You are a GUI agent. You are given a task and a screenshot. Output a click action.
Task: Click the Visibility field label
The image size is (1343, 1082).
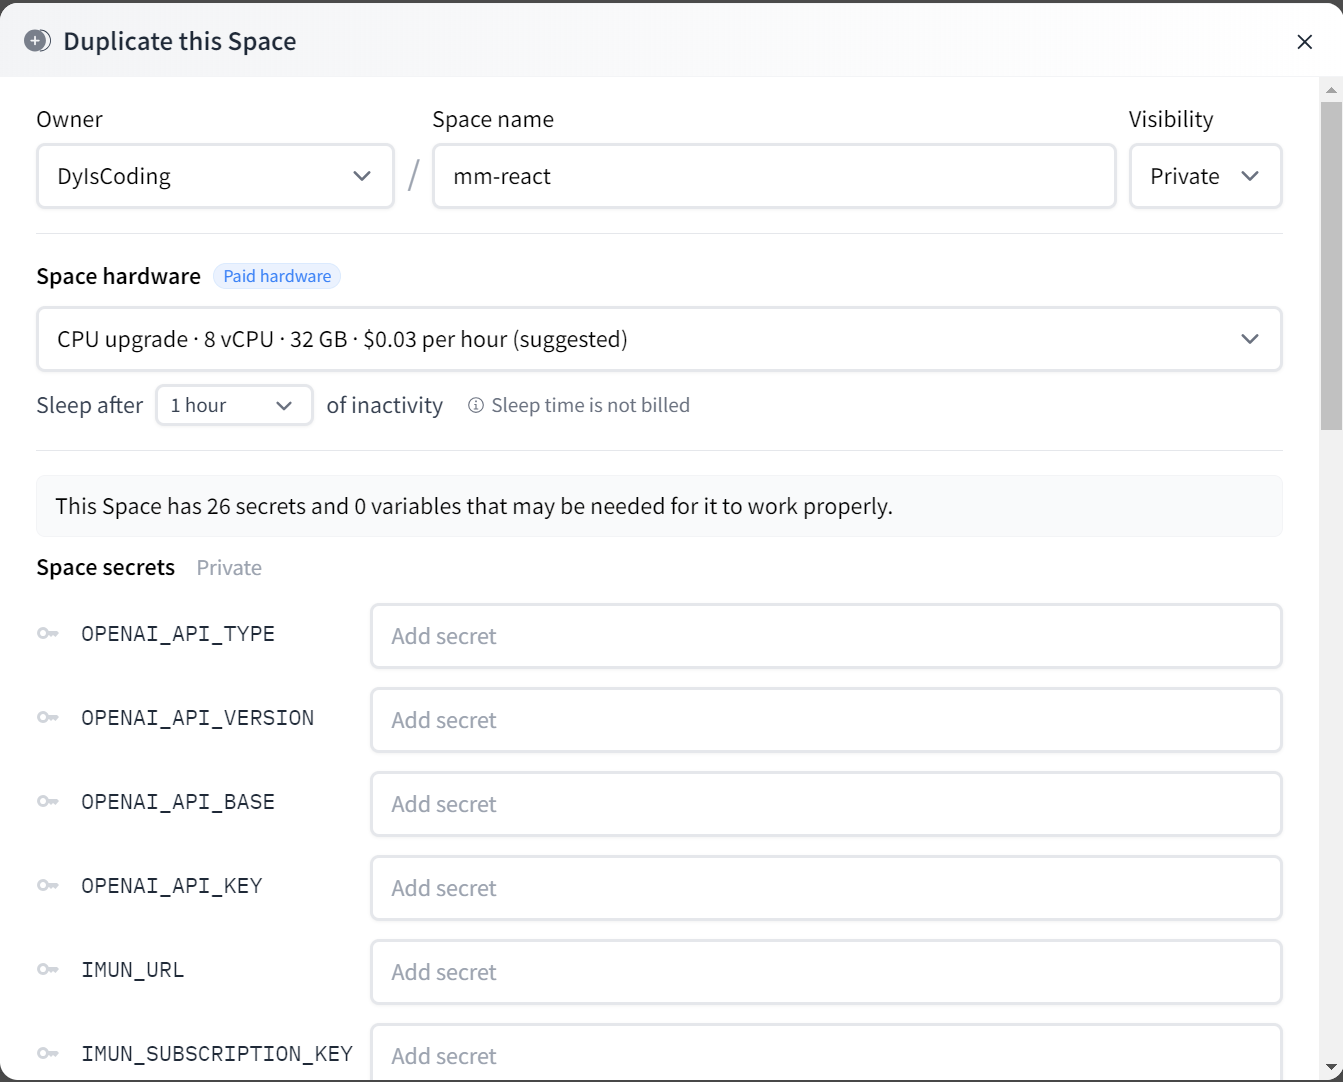point(1171,119)
